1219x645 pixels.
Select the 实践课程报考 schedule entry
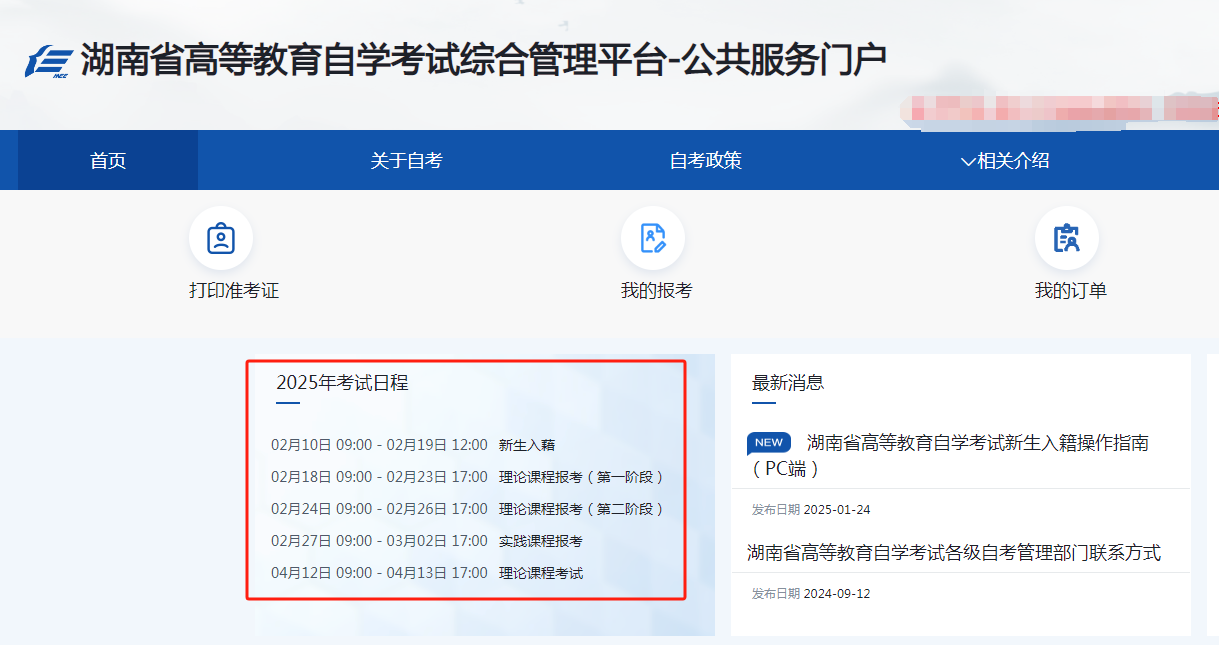[x=540, y=541]
